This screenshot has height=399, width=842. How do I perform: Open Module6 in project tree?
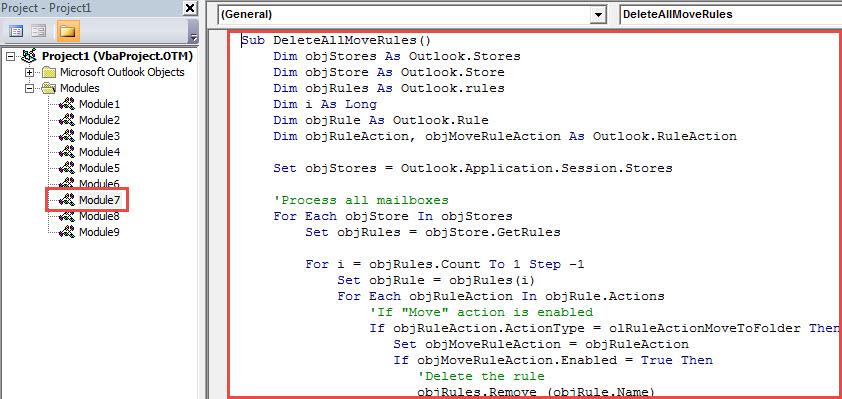[99, 184]
